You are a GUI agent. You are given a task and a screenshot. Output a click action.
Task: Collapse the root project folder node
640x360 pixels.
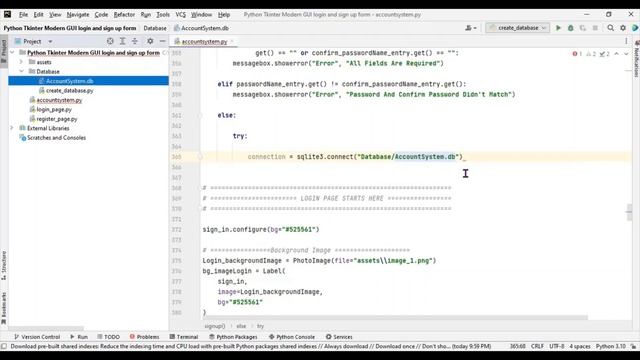[x=12, y=53]
